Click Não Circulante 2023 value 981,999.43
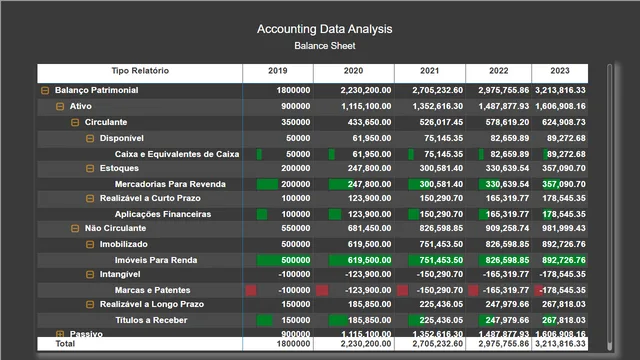 pyautogui.click(x=564, y=228)
